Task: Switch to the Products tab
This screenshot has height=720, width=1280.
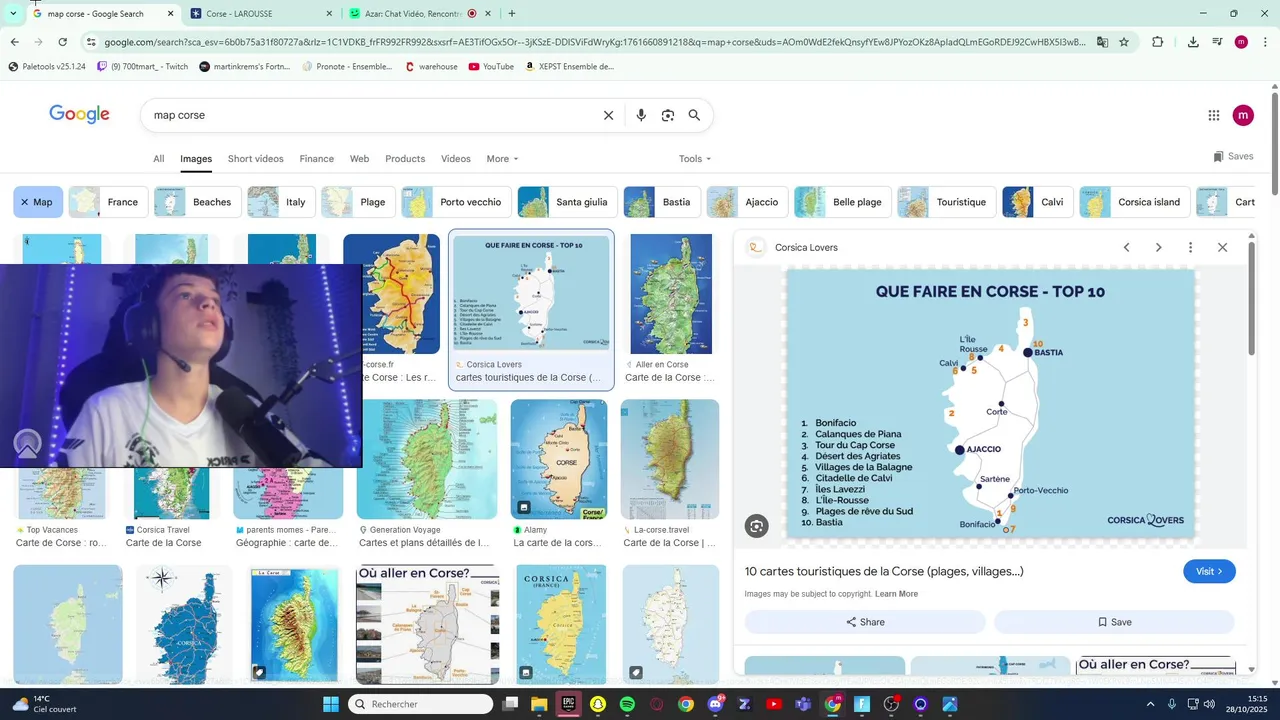Action: click(405, 159)
